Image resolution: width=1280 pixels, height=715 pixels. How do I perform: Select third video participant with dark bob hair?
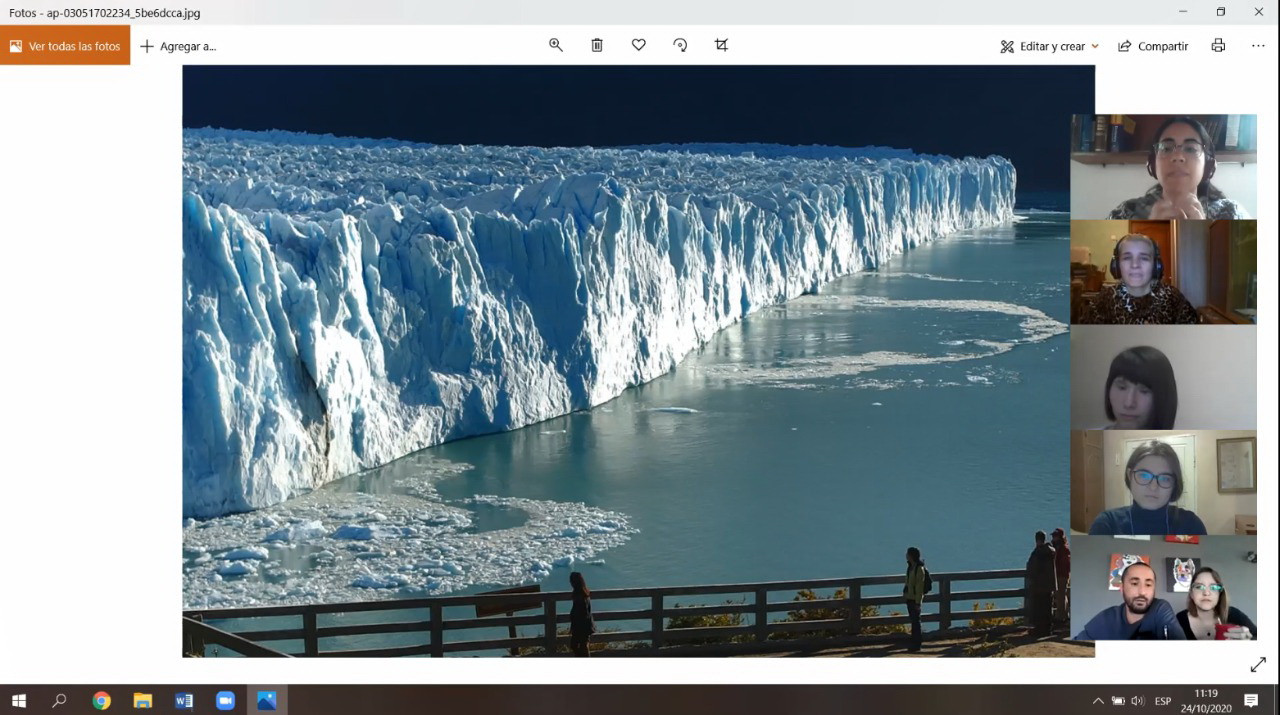click(1163, 377)
